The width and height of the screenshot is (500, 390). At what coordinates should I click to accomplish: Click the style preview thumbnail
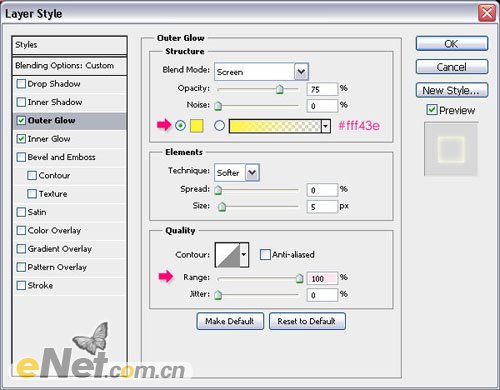tap(451, 149)
